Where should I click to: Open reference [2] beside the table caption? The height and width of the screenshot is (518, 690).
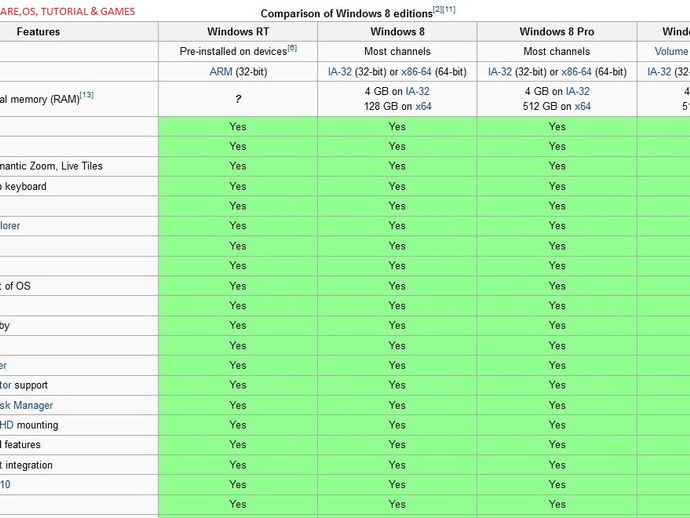(438, 9)
